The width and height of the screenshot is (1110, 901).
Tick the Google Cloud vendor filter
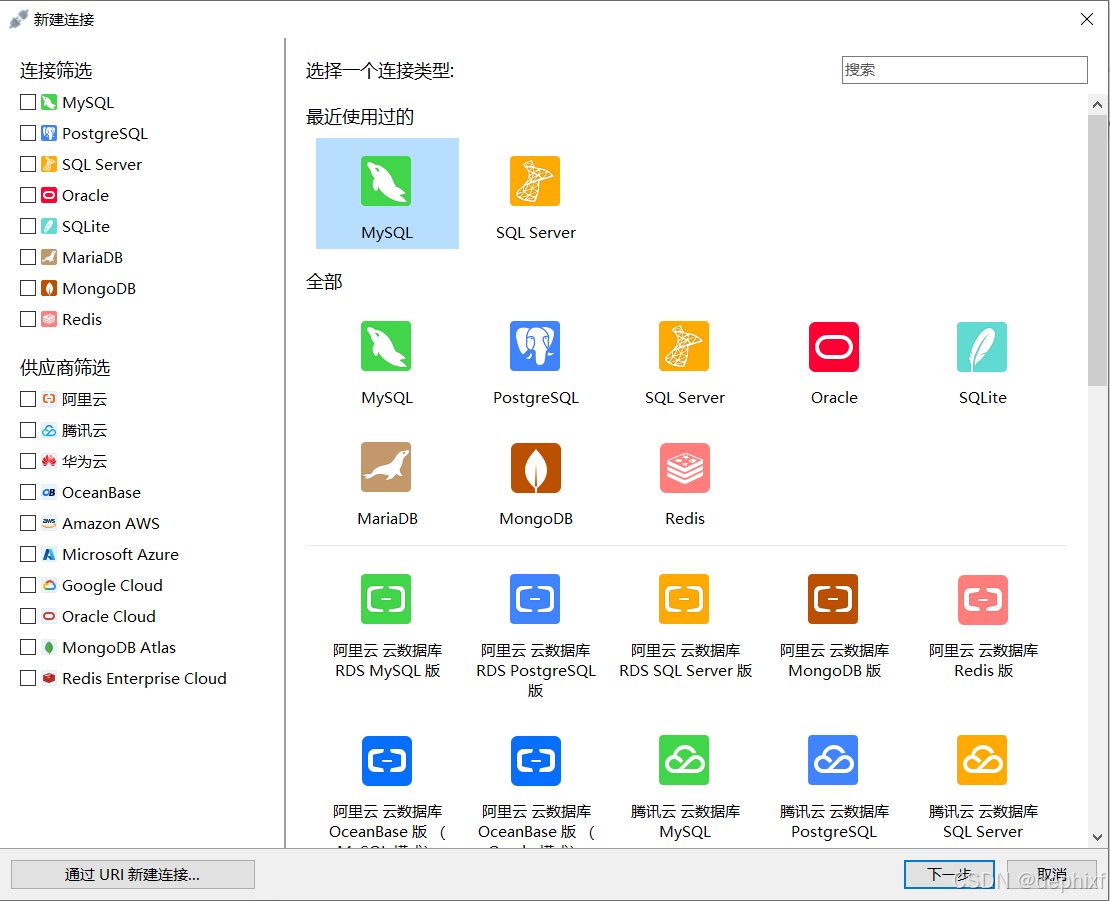coord(28,585)
